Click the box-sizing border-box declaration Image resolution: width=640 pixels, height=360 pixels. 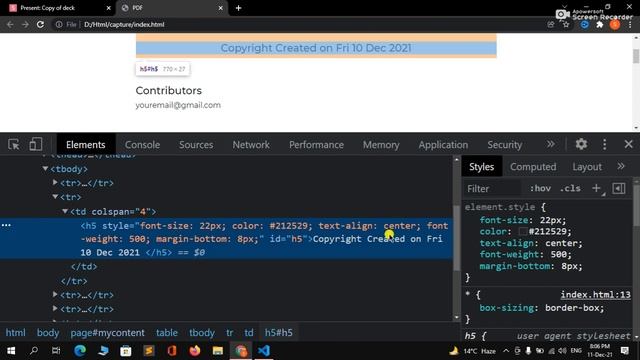pyautogui.click(x=542, y=308)
